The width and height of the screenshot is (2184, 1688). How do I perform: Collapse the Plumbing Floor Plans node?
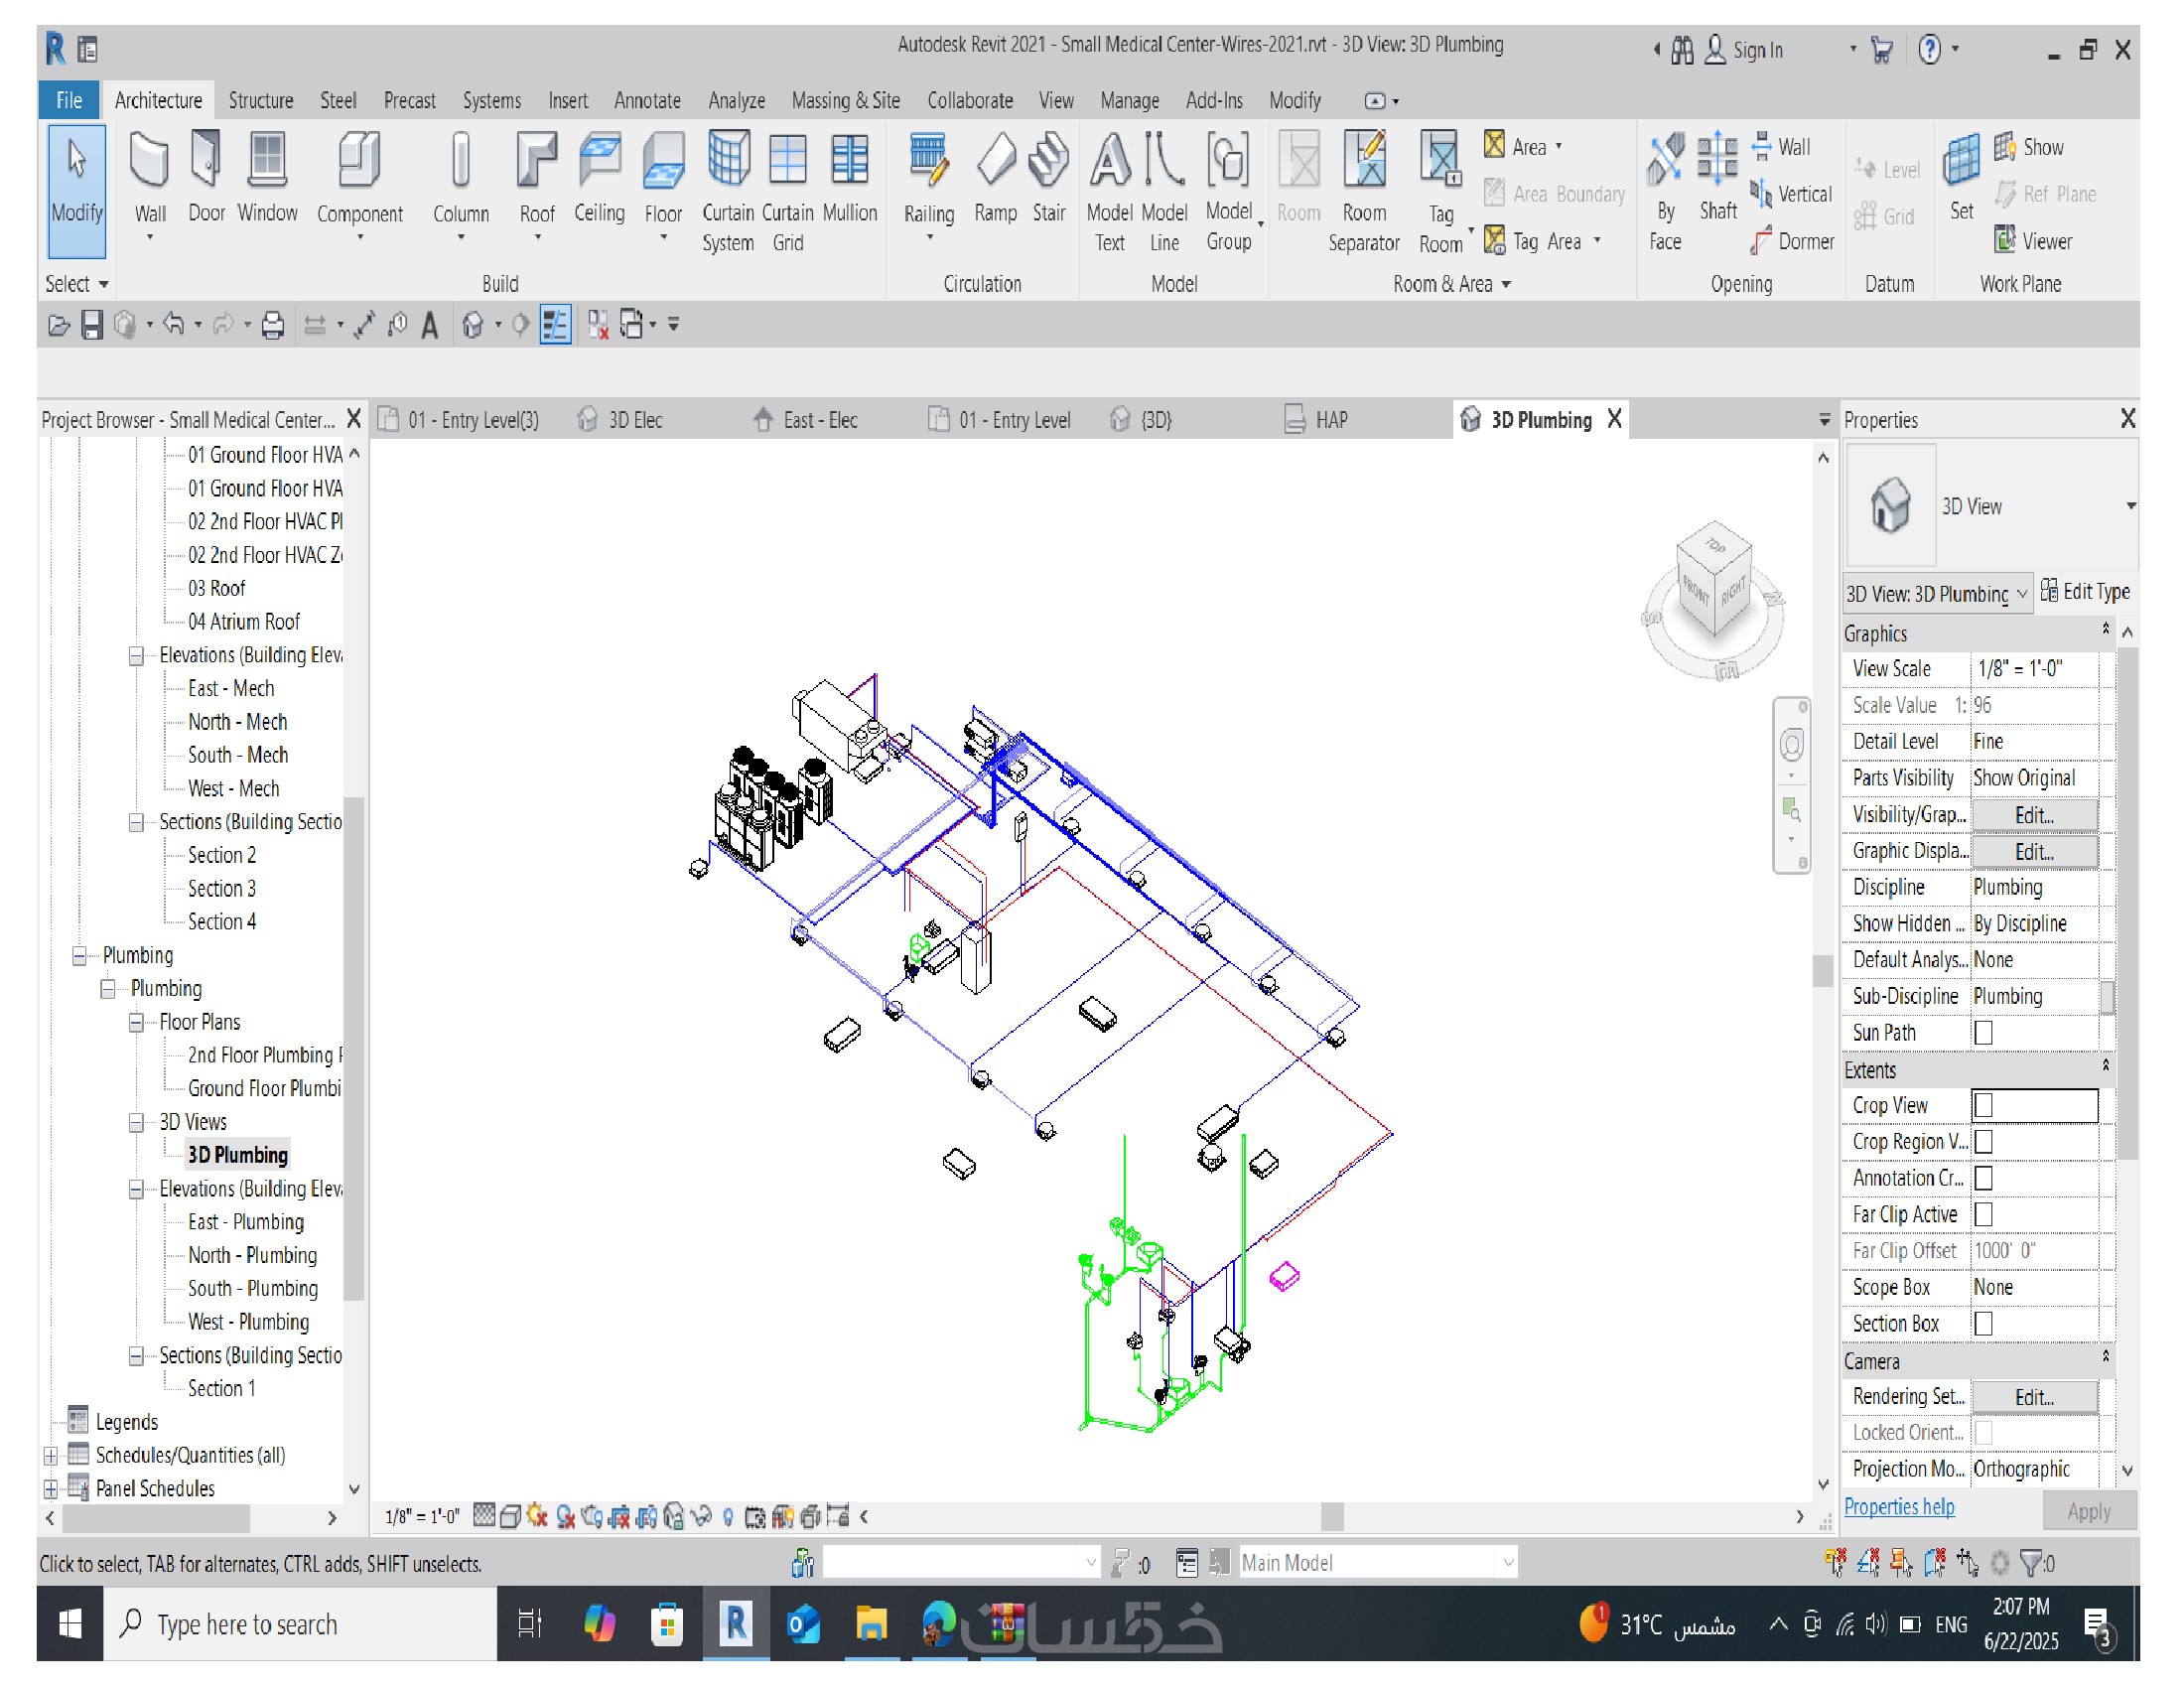click(136, 1022)
